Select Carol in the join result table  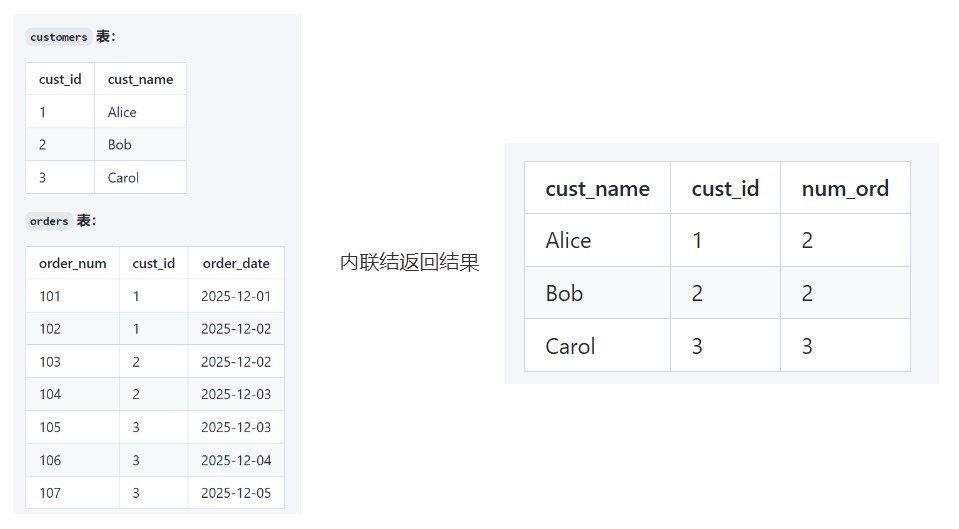pos(570,346)
